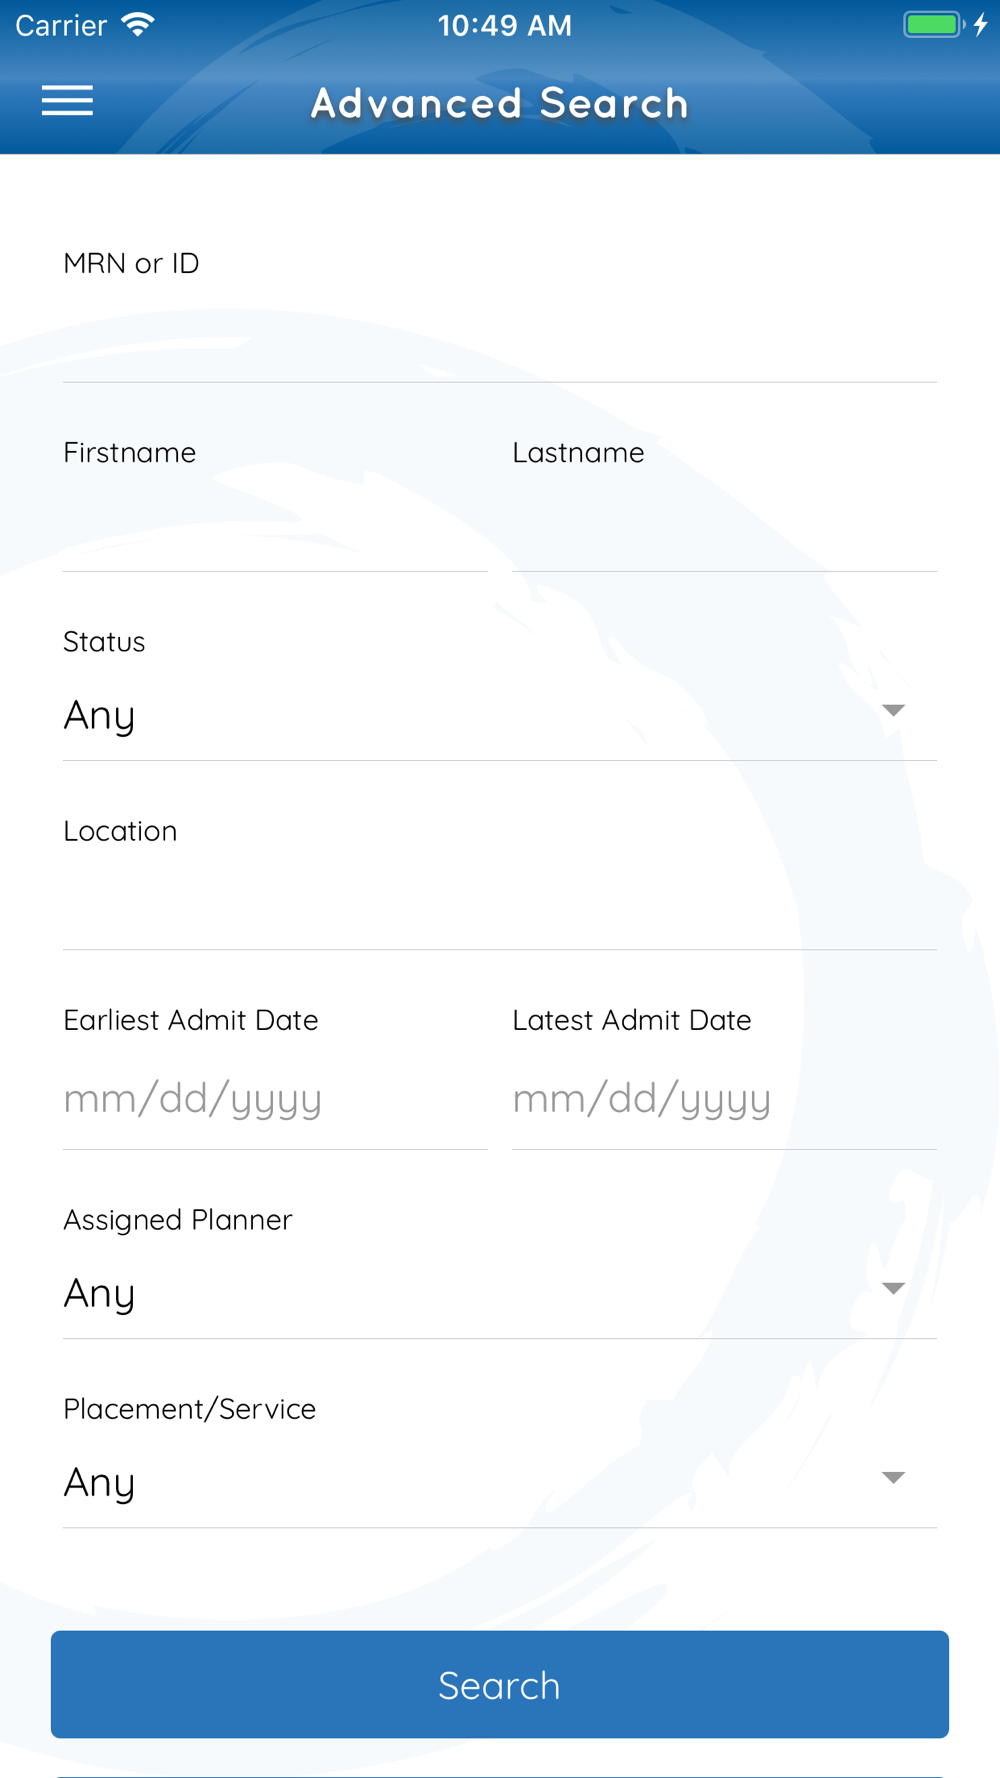Set the Latest Admit Date field
1000x1778 pixels.
(x=724, y=1099)
